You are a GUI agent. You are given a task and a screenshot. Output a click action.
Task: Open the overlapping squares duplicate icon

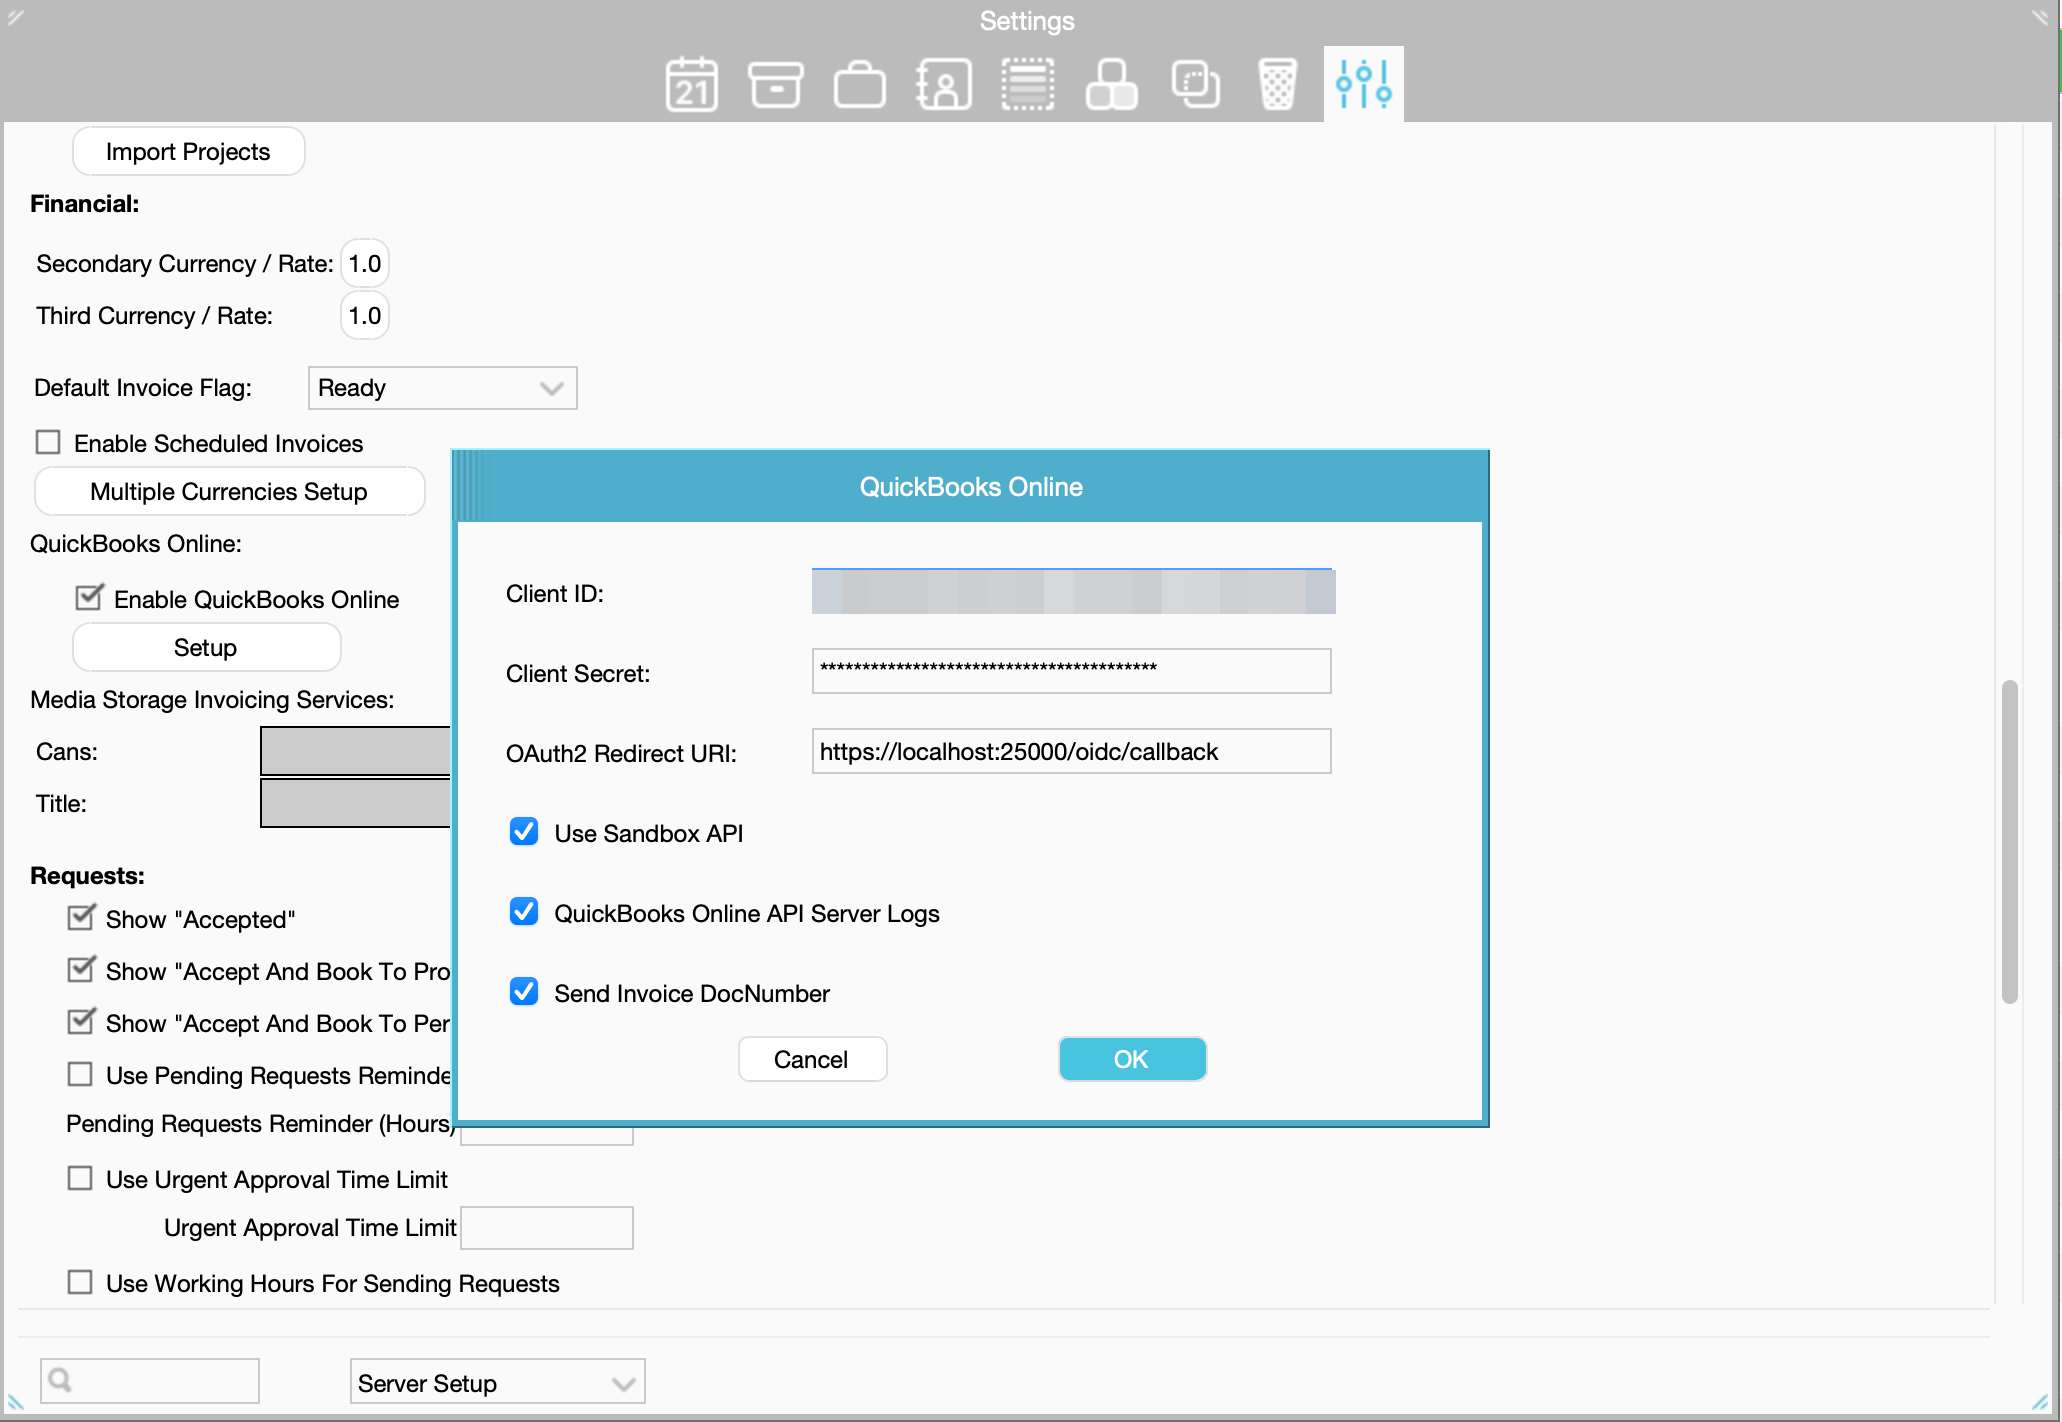point(1195,84)
